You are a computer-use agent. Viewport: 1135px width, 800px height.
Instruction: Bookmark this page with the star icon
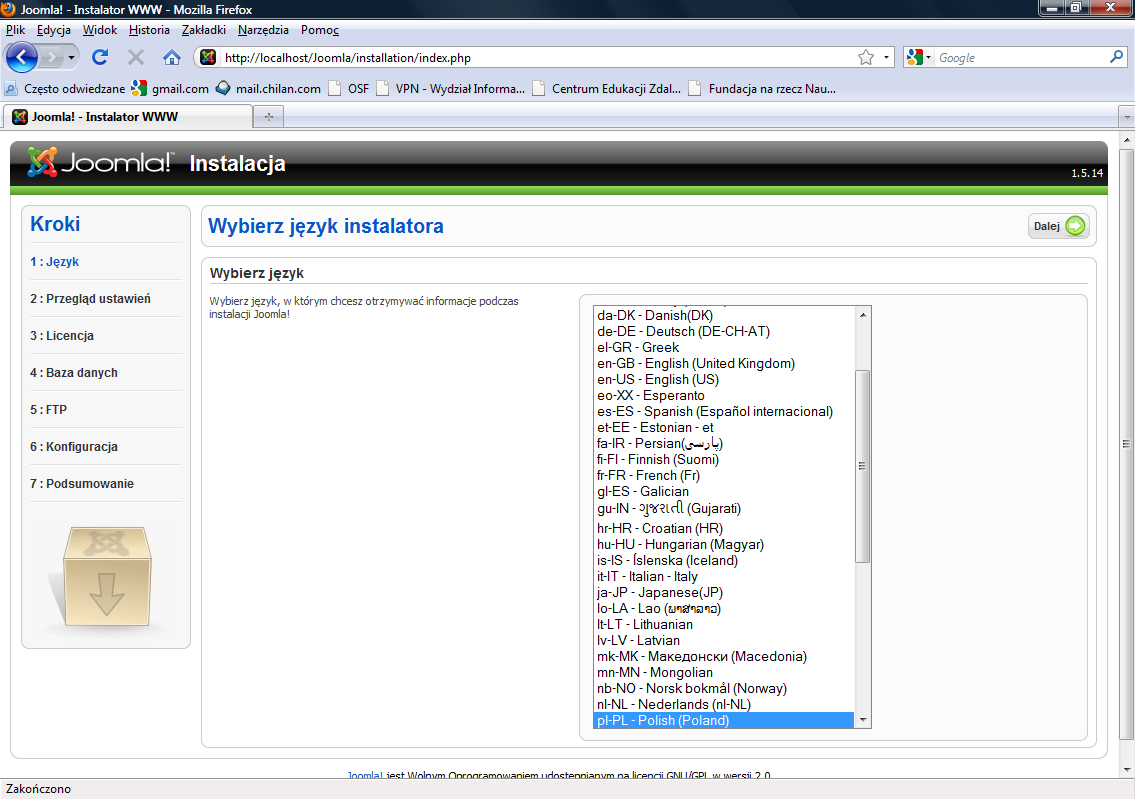(x=866, y=57)
